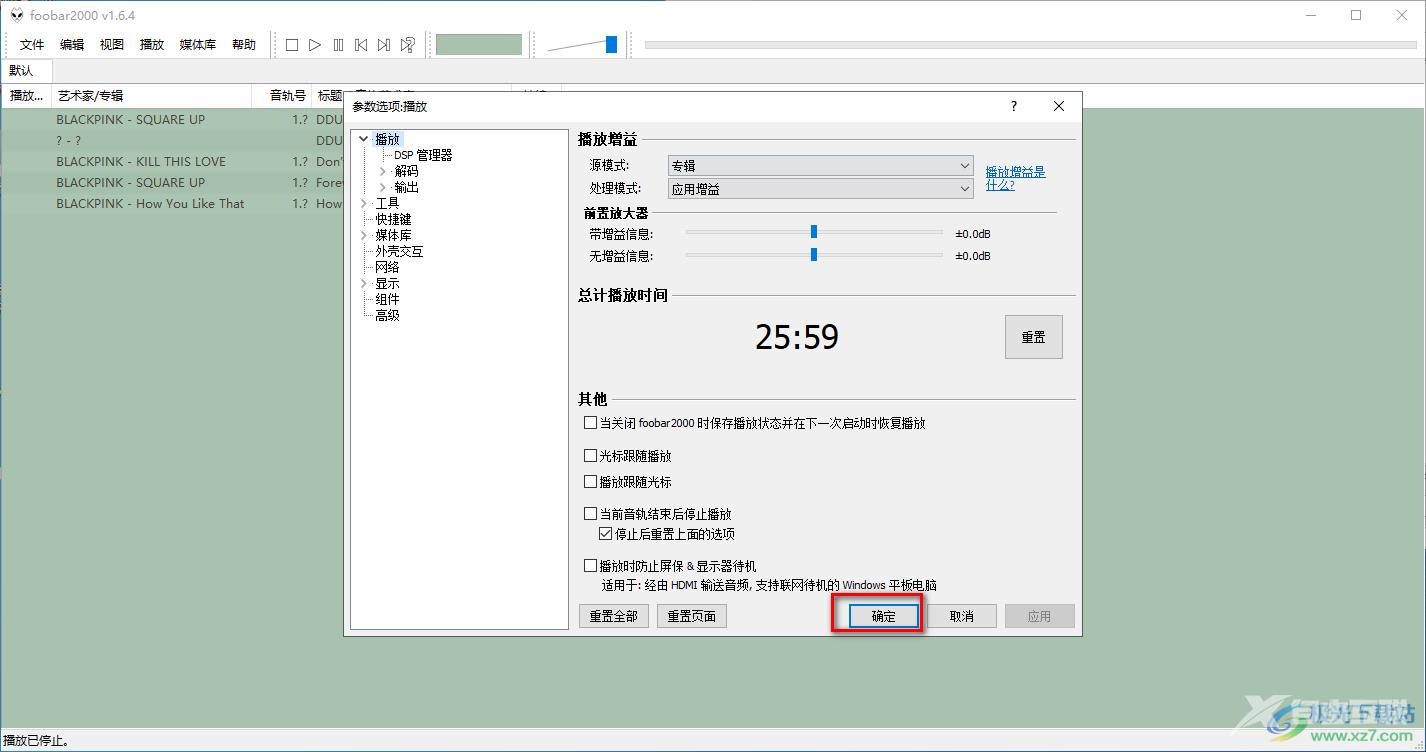Click the 带增益信息 preamp slider handle
1426x752 pixels.
click(x=814, y=232)
